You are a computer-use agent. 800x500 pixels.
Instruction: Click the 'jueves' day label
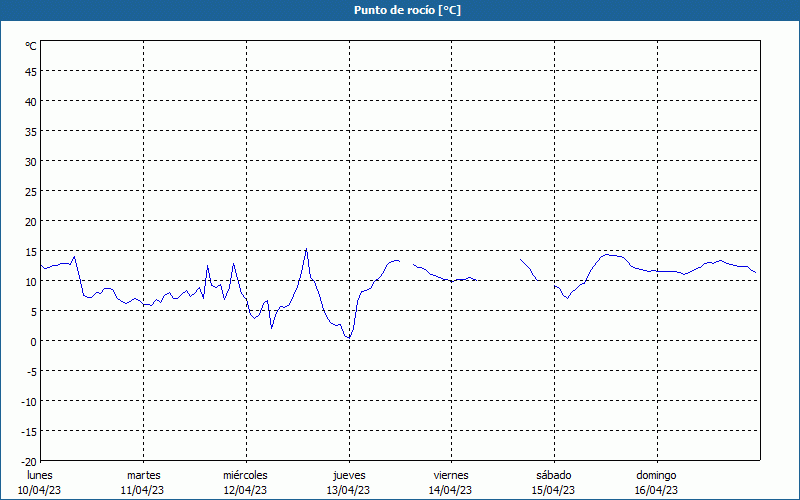pyautogui.click(x=349, y=476)
